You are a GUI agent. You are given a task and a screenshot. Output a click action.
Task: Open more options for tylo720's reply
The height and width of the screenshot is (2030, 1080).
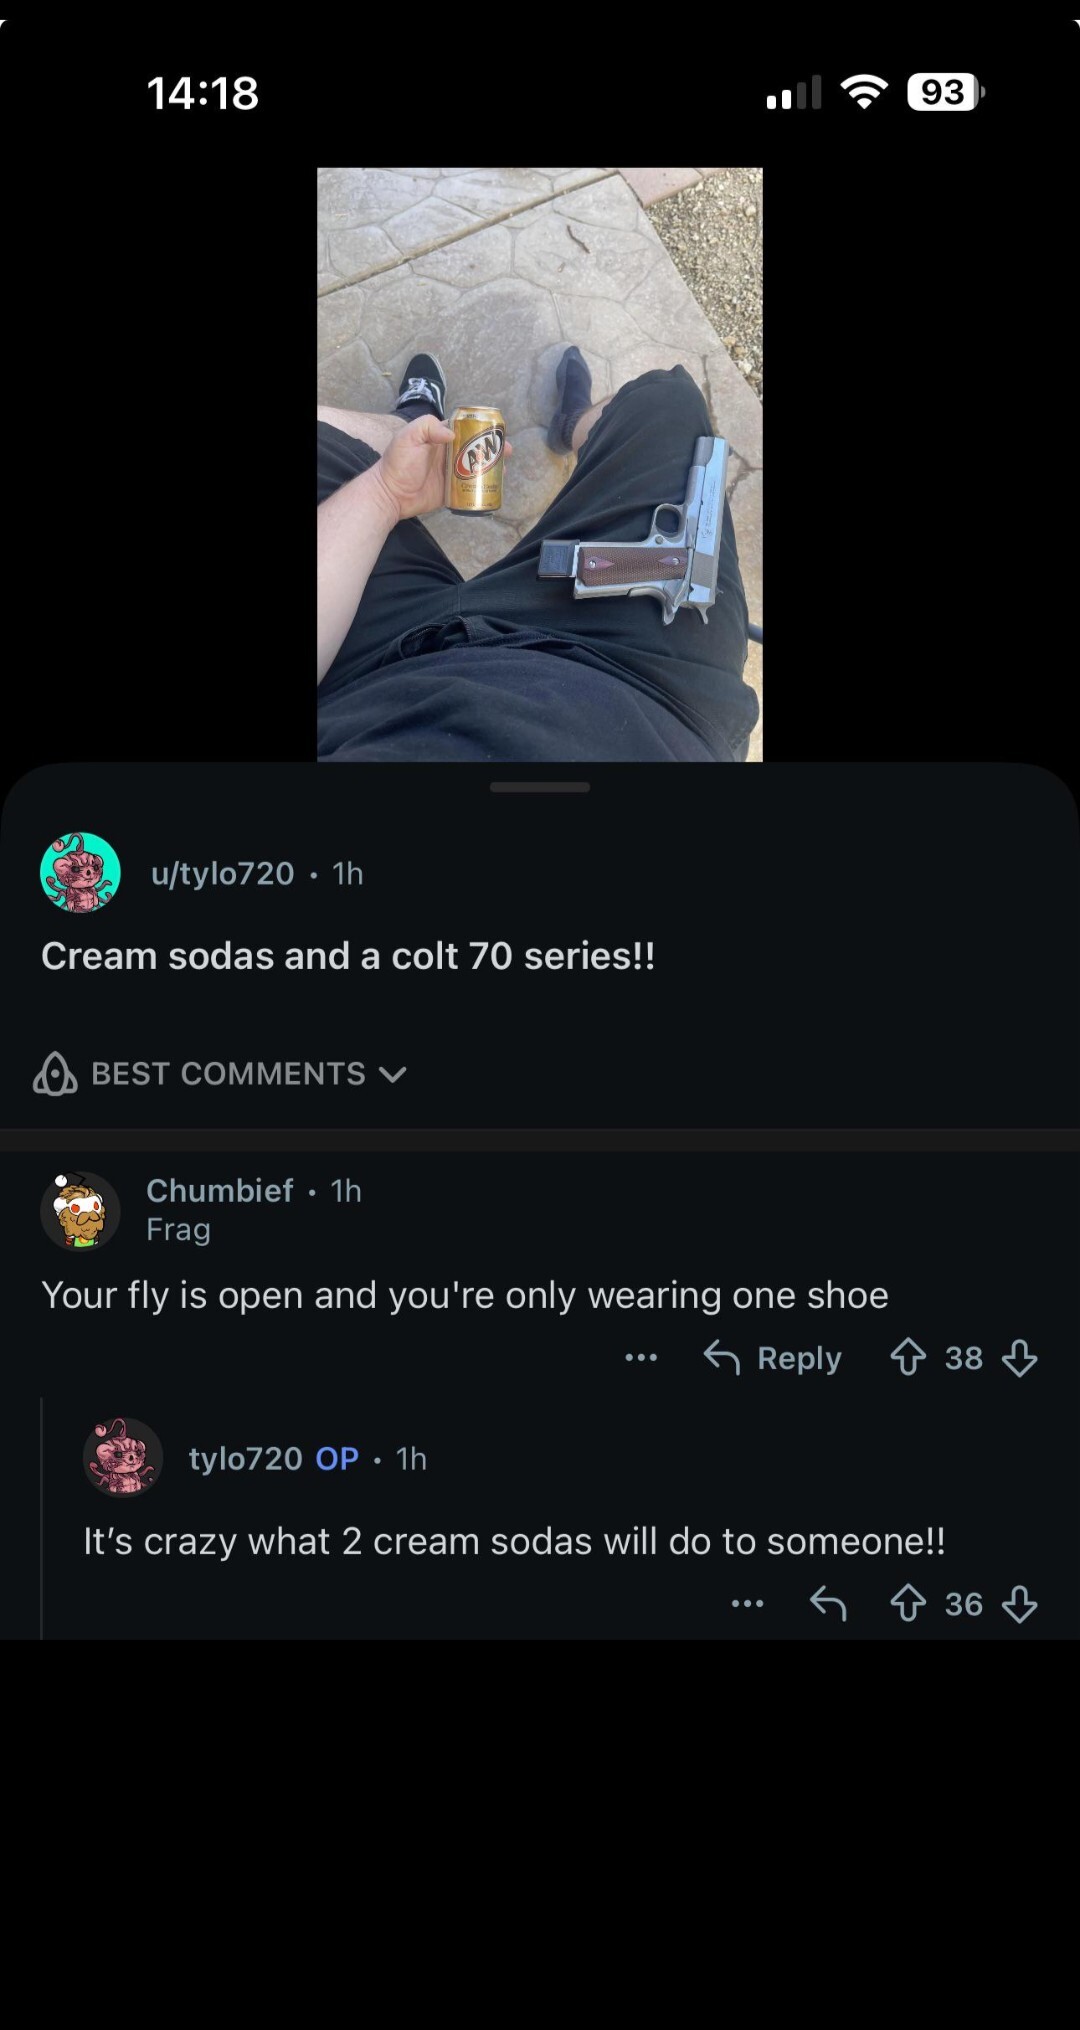tap(747, 1603)
